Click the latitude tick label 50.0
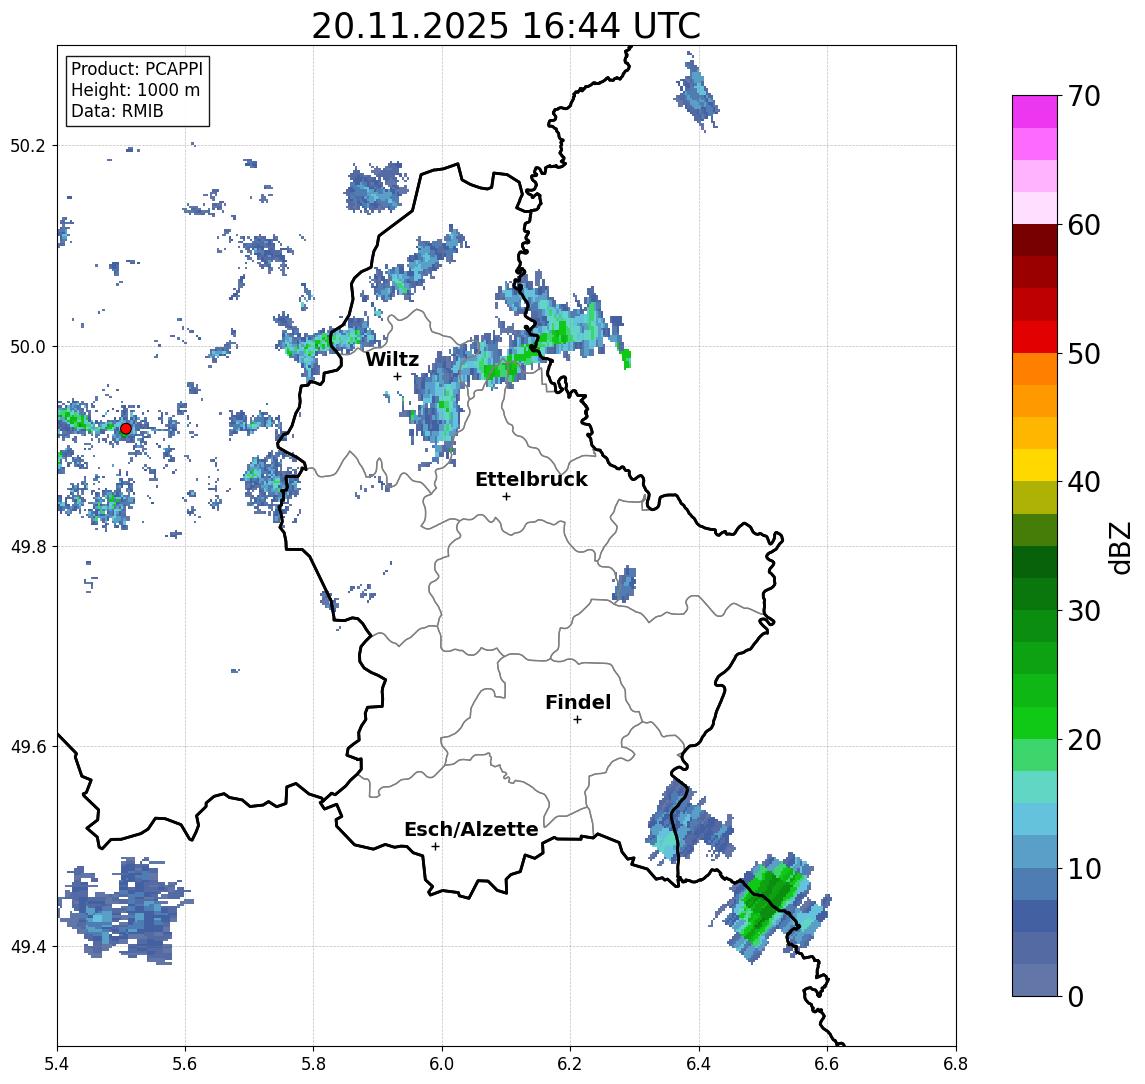 (27, 346)
